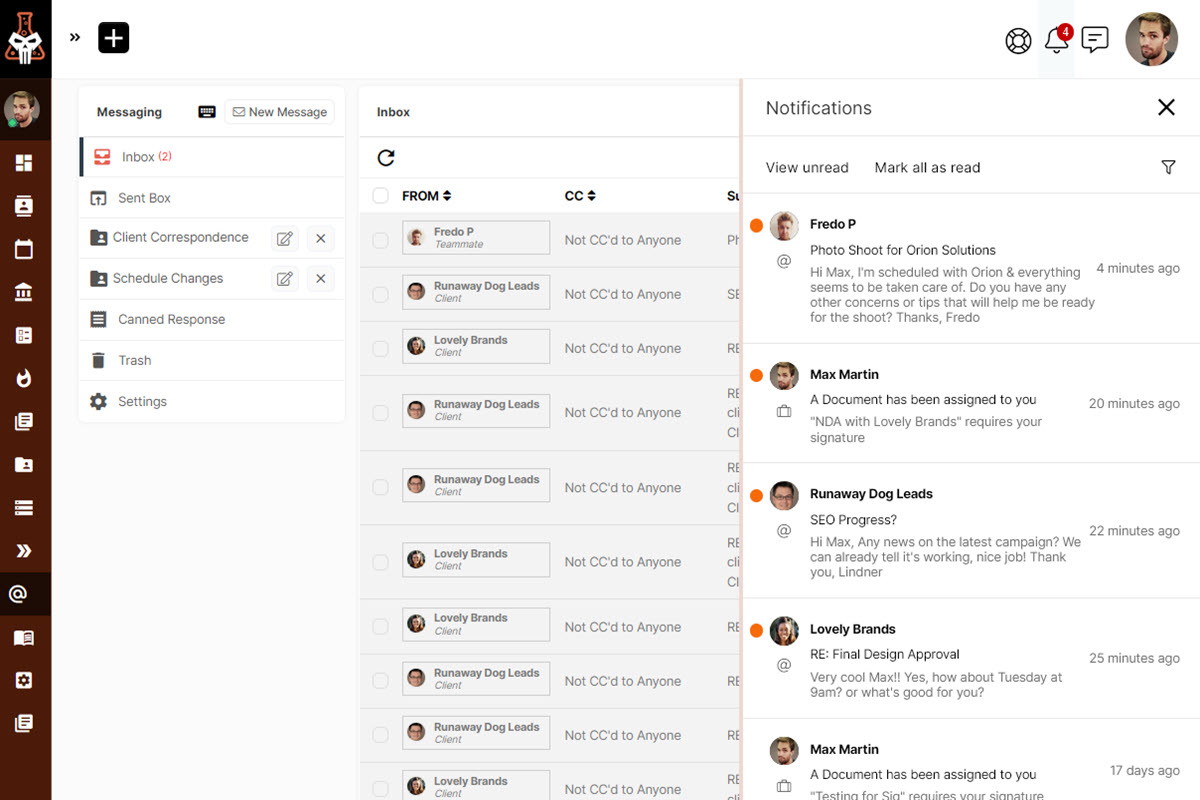Click the sidebar user avatar
This screenshot has height=800, width=1200.
[x=22, y=109]
